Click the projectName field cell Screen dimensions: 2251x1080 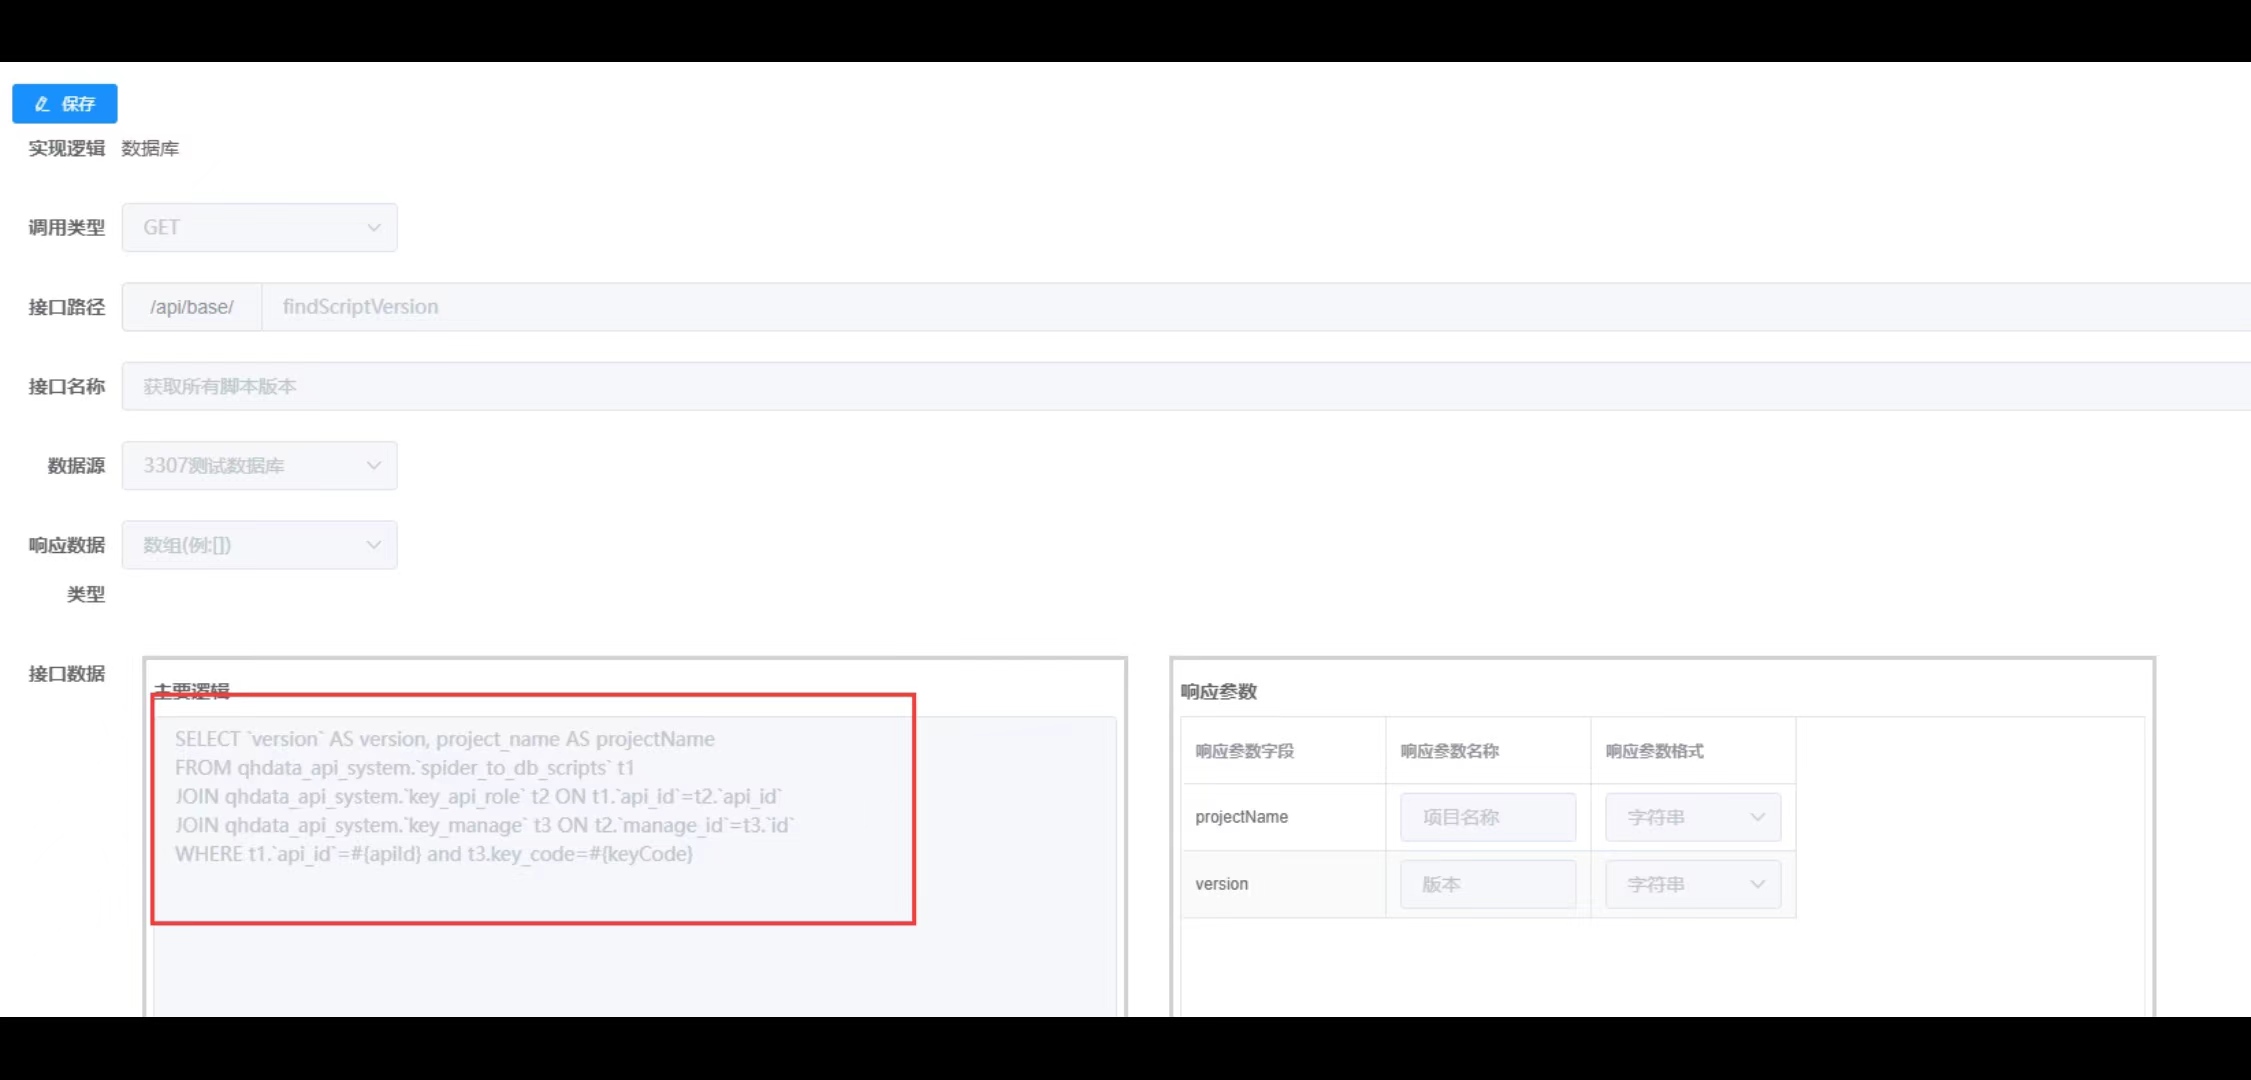click(1283, 817)
